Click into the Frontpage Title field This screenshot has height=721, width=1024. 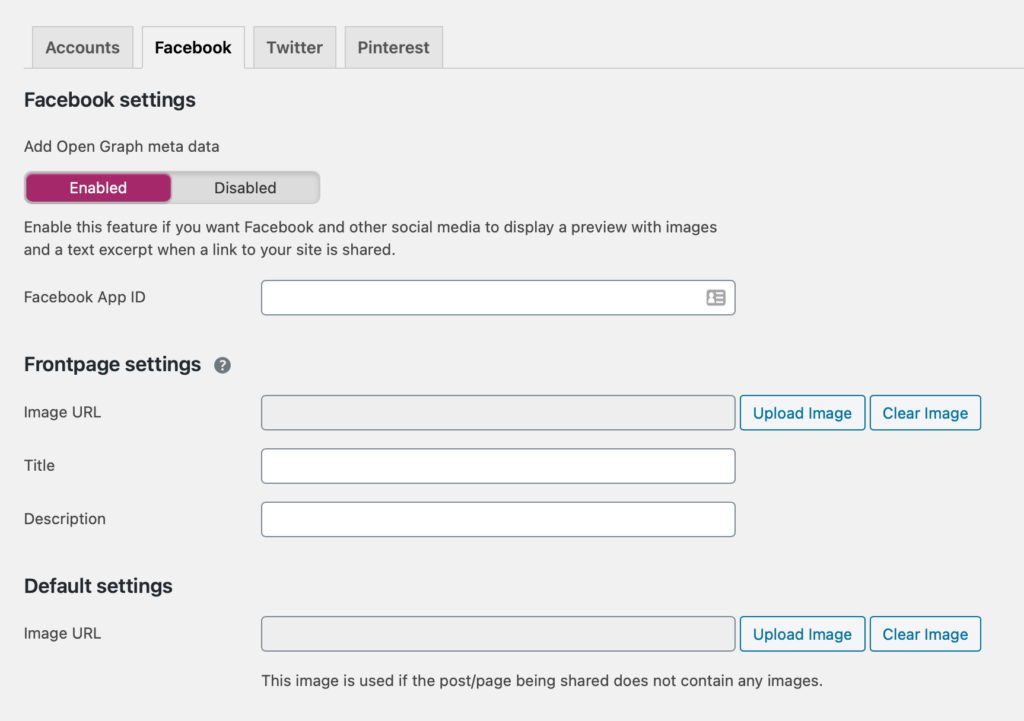pos(498,466)
